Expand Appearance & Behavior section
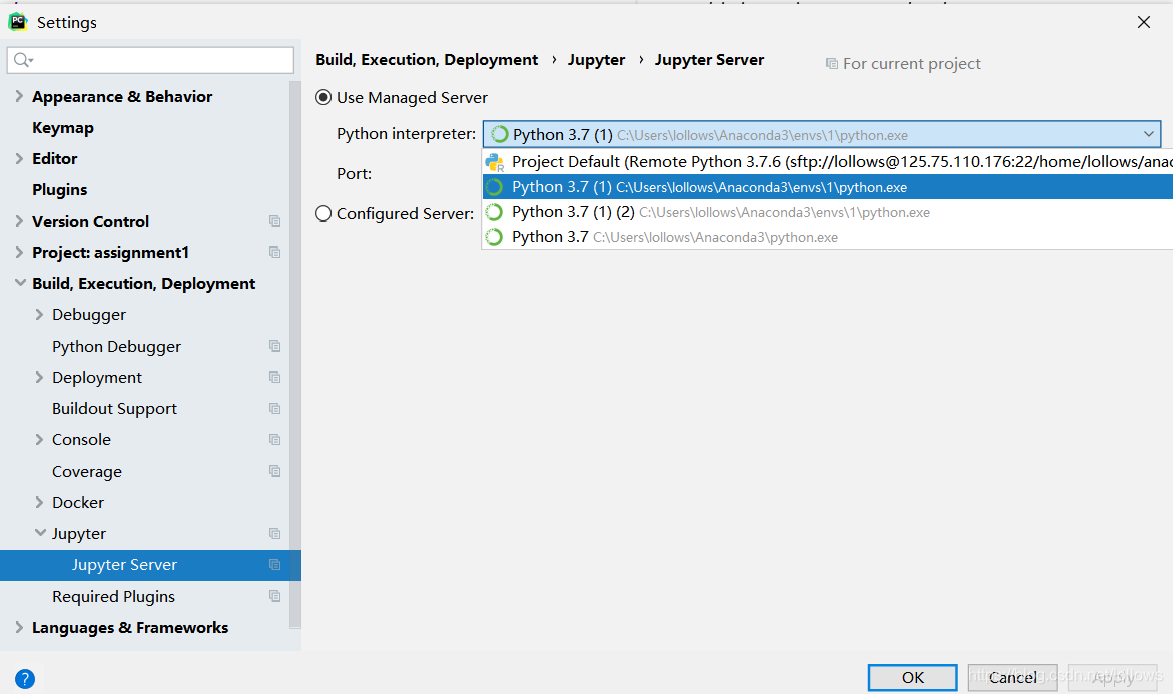This screenshot has width=1173, height=694. [19, 96]
